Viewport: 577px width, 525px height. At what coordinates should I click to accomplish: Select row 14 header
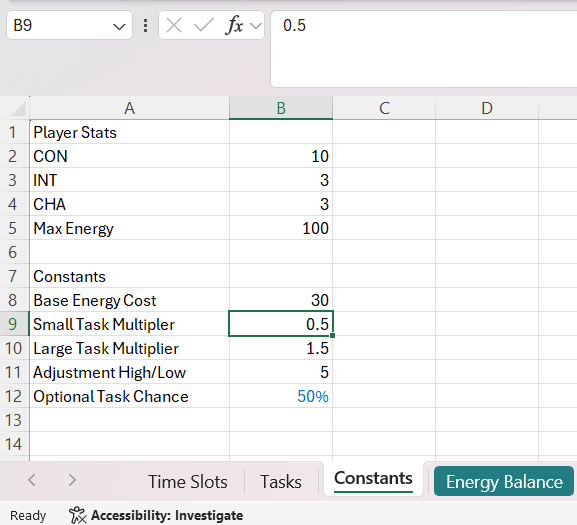(x=13, y=444)
